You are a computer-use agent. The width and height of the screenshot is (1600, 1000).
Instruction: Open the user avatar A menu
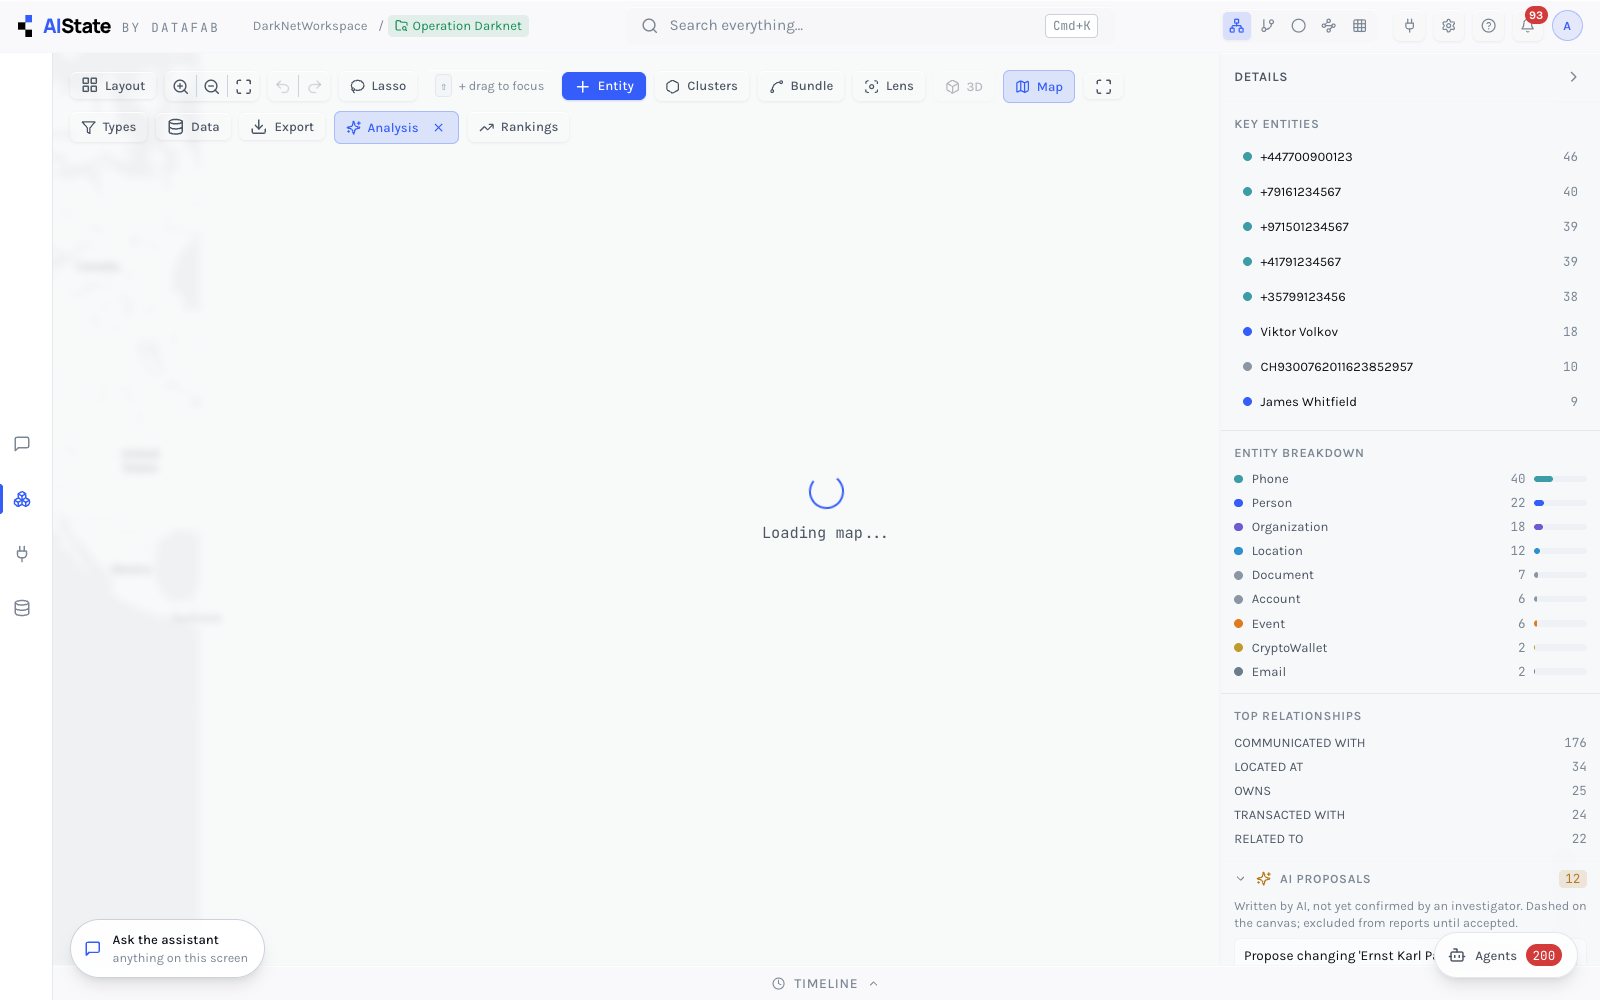pos(1567,26)
